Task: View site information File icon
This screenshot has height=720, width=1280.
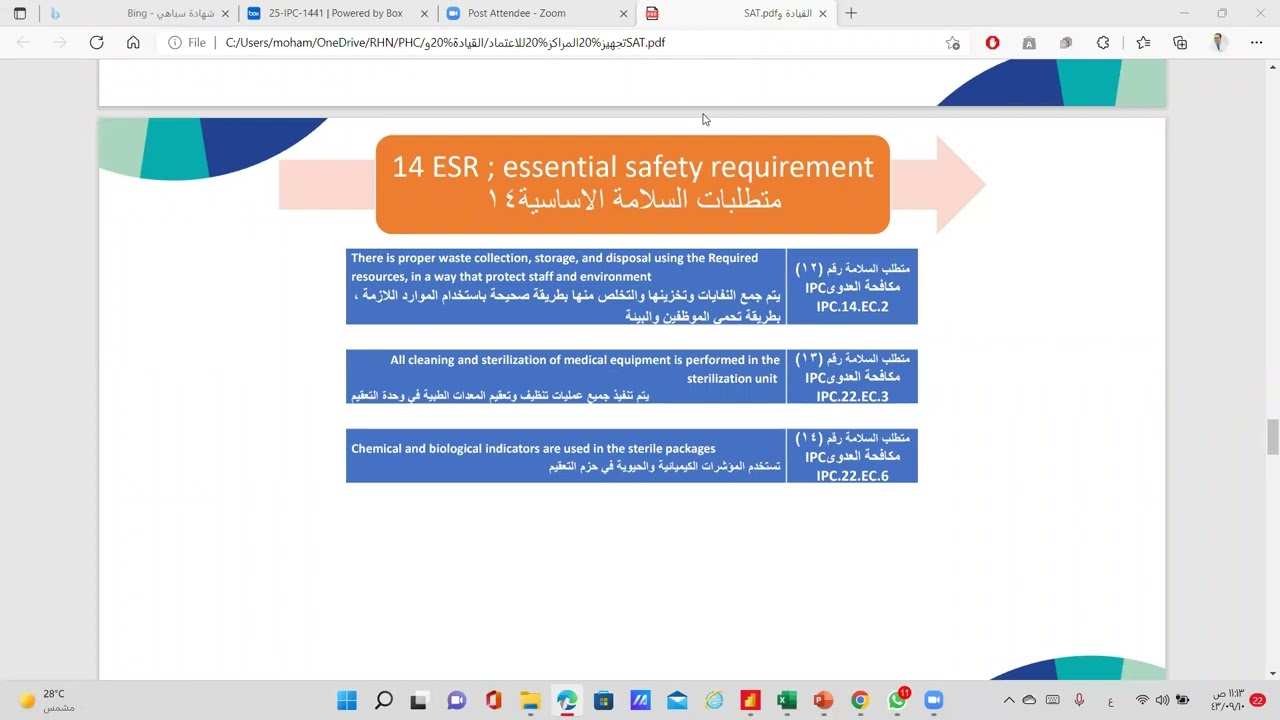Action: pos(187,43)
